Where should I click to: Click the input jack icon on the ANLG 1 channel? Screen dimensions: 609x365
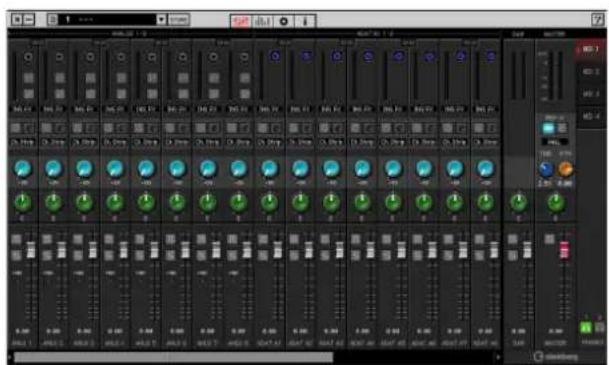pos(28,57)
